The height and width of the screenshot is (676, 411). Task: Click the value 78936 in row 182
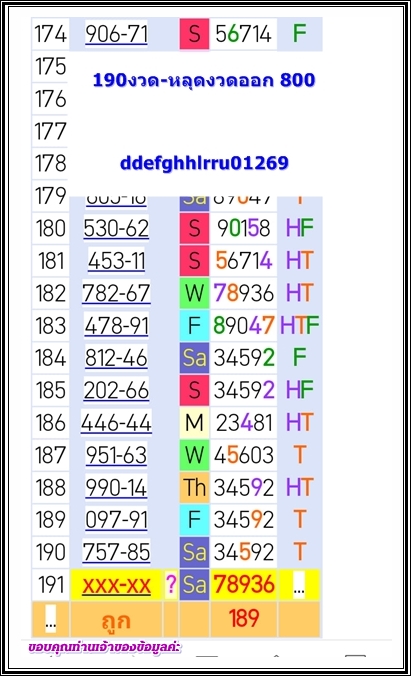[244, 293]
